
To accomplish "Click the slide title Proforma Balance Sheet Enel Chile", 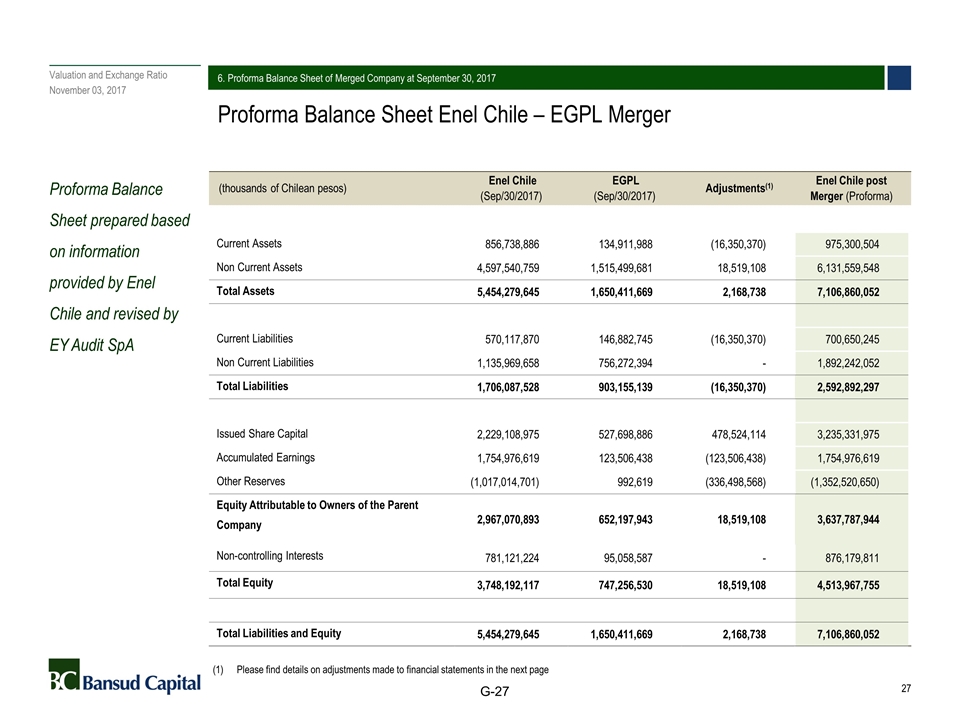I will pyautogui.click(x=444, y=115).
